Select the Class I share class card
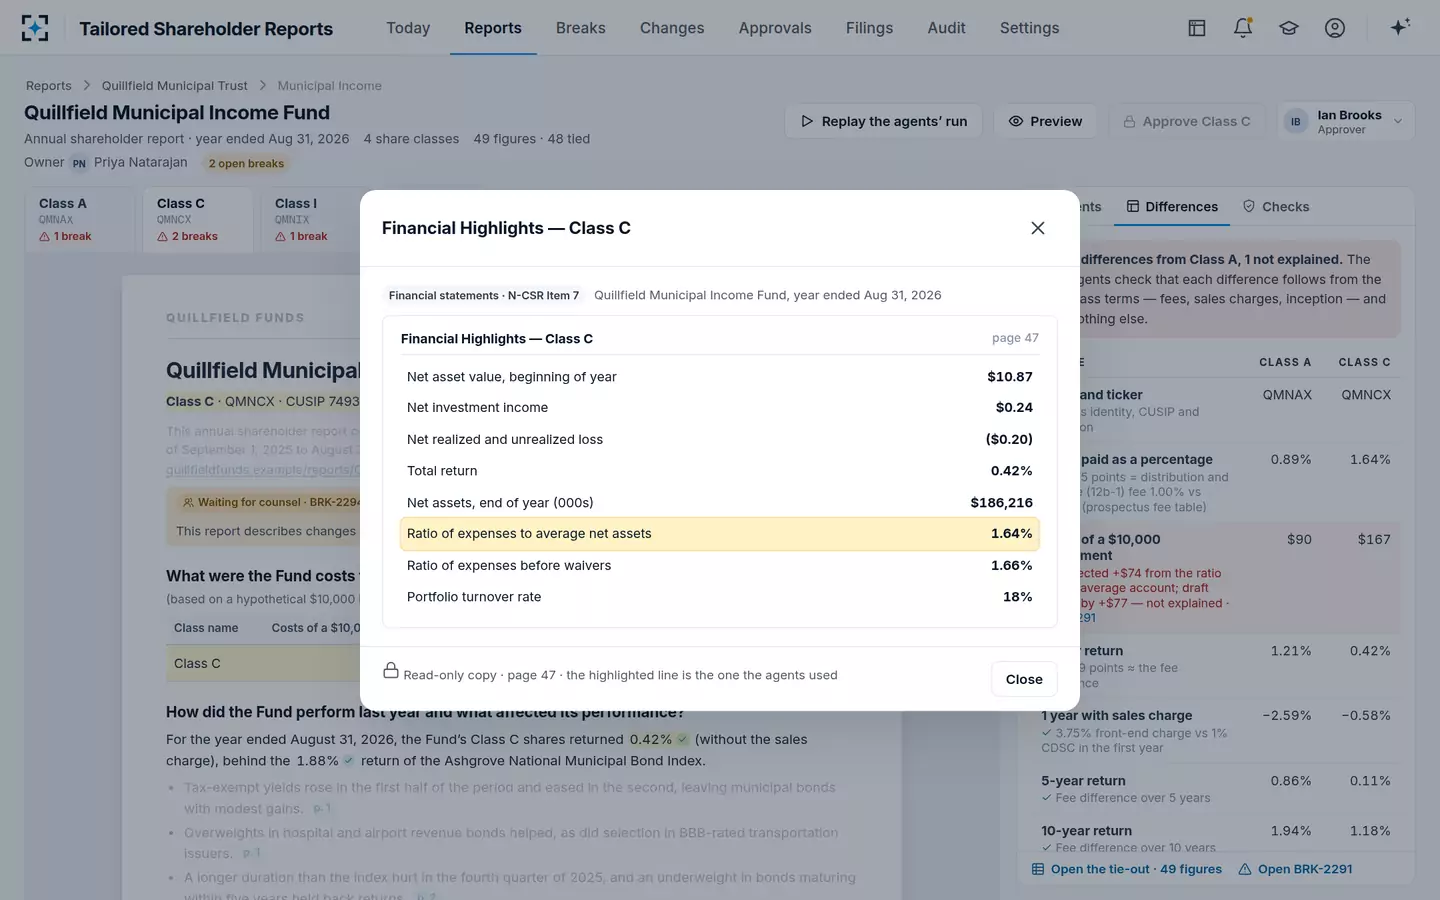1440x900 pixels. tap(316, 220)
